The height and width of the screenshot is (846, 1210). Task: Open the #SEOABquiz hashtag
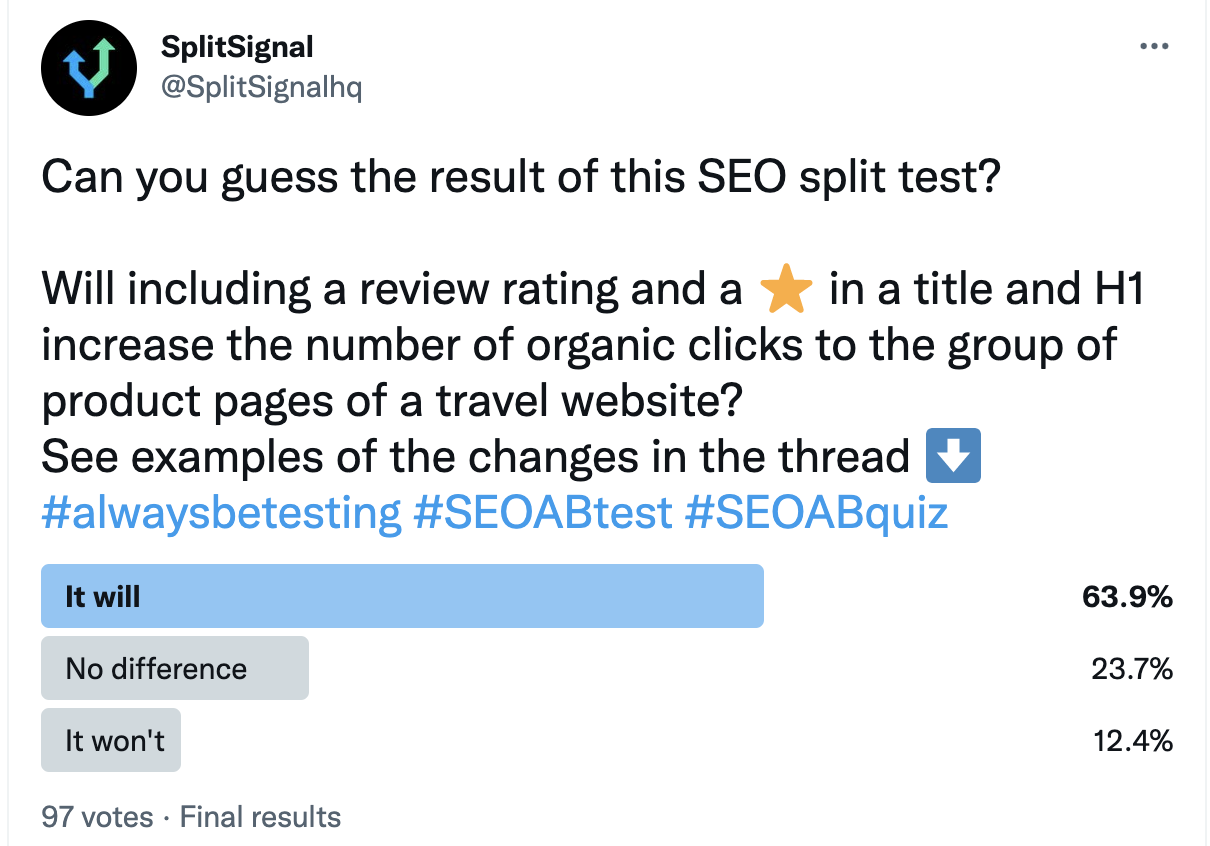click(817, 513)
